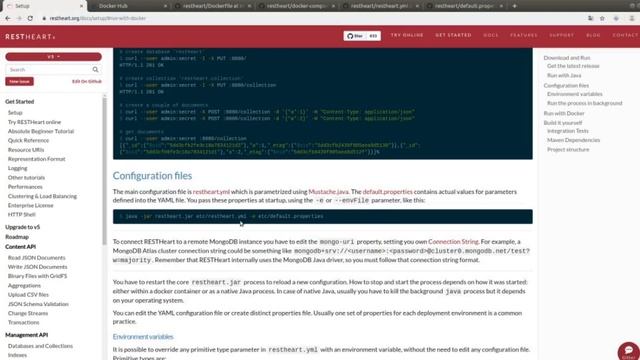This screenshot has width=640, height=360.
Task: Click the RESTHeart logo
Action: 30,37
